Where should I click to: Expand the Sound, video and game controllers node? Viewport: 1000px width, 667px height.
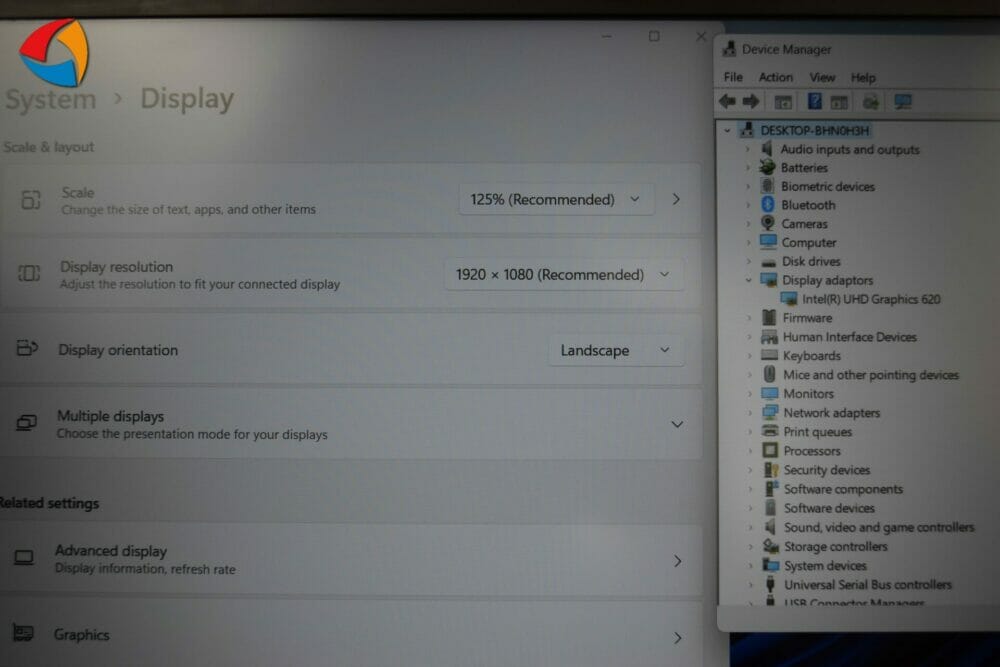pos(751,527)
